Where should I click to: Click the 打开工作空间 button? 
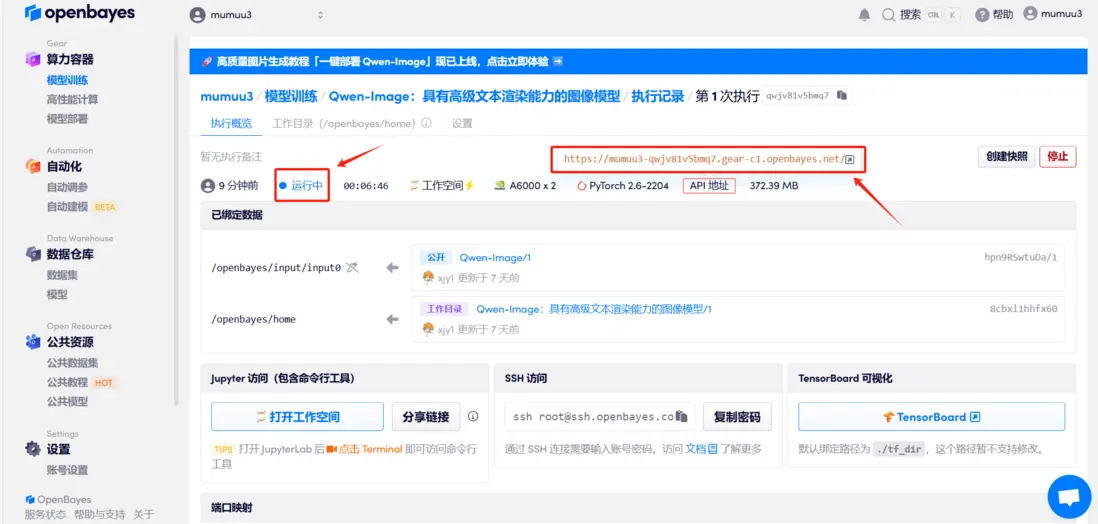[297, 417]
